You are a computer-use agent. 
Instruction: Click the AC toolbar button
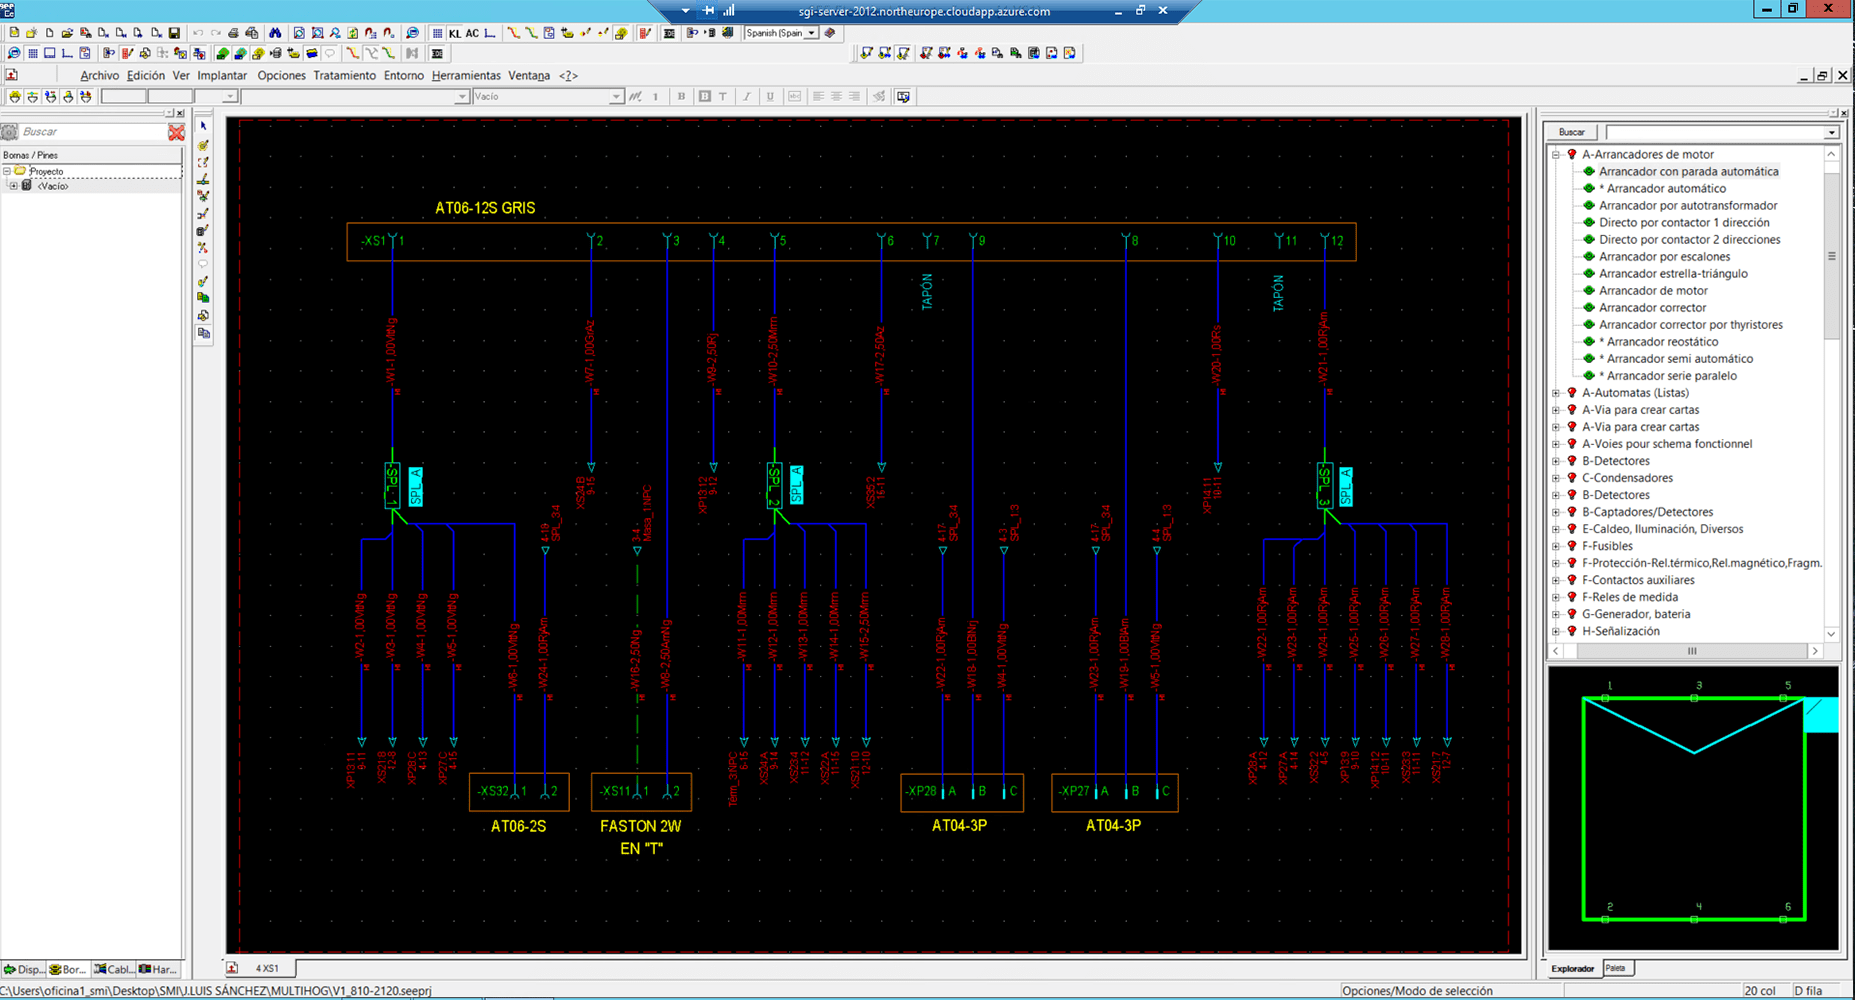472,33
